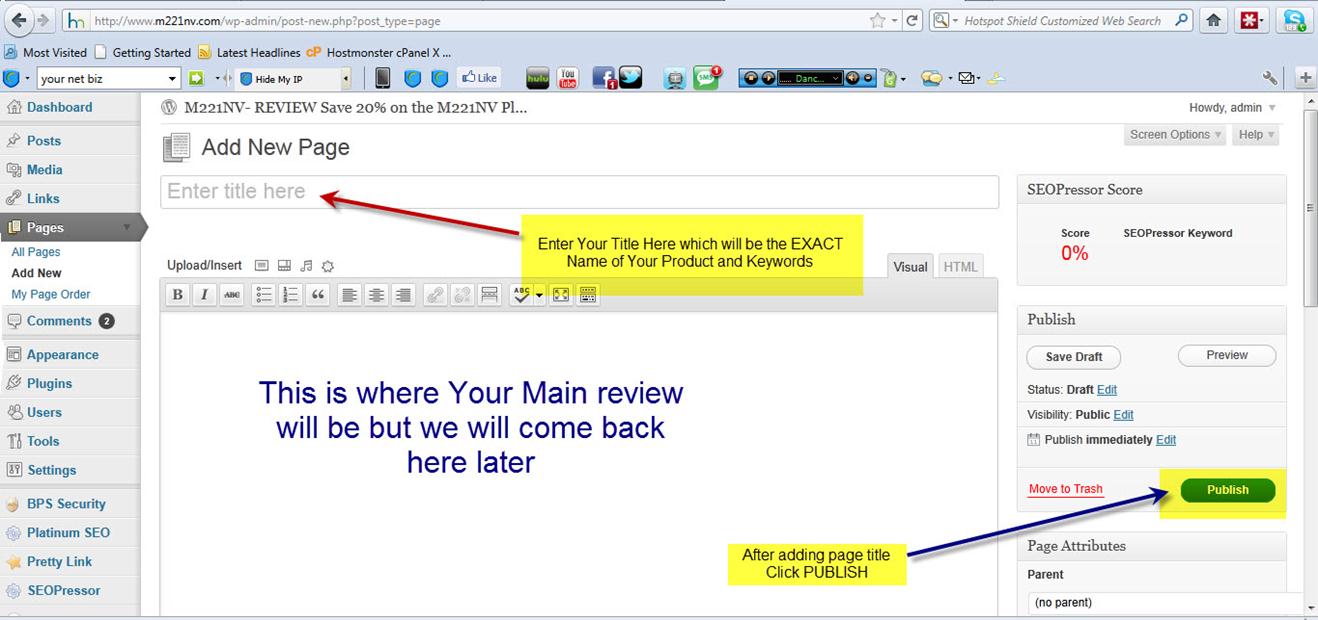
Task: Open the spellchecker language dropdown arrow
Action: pos(540,295)
